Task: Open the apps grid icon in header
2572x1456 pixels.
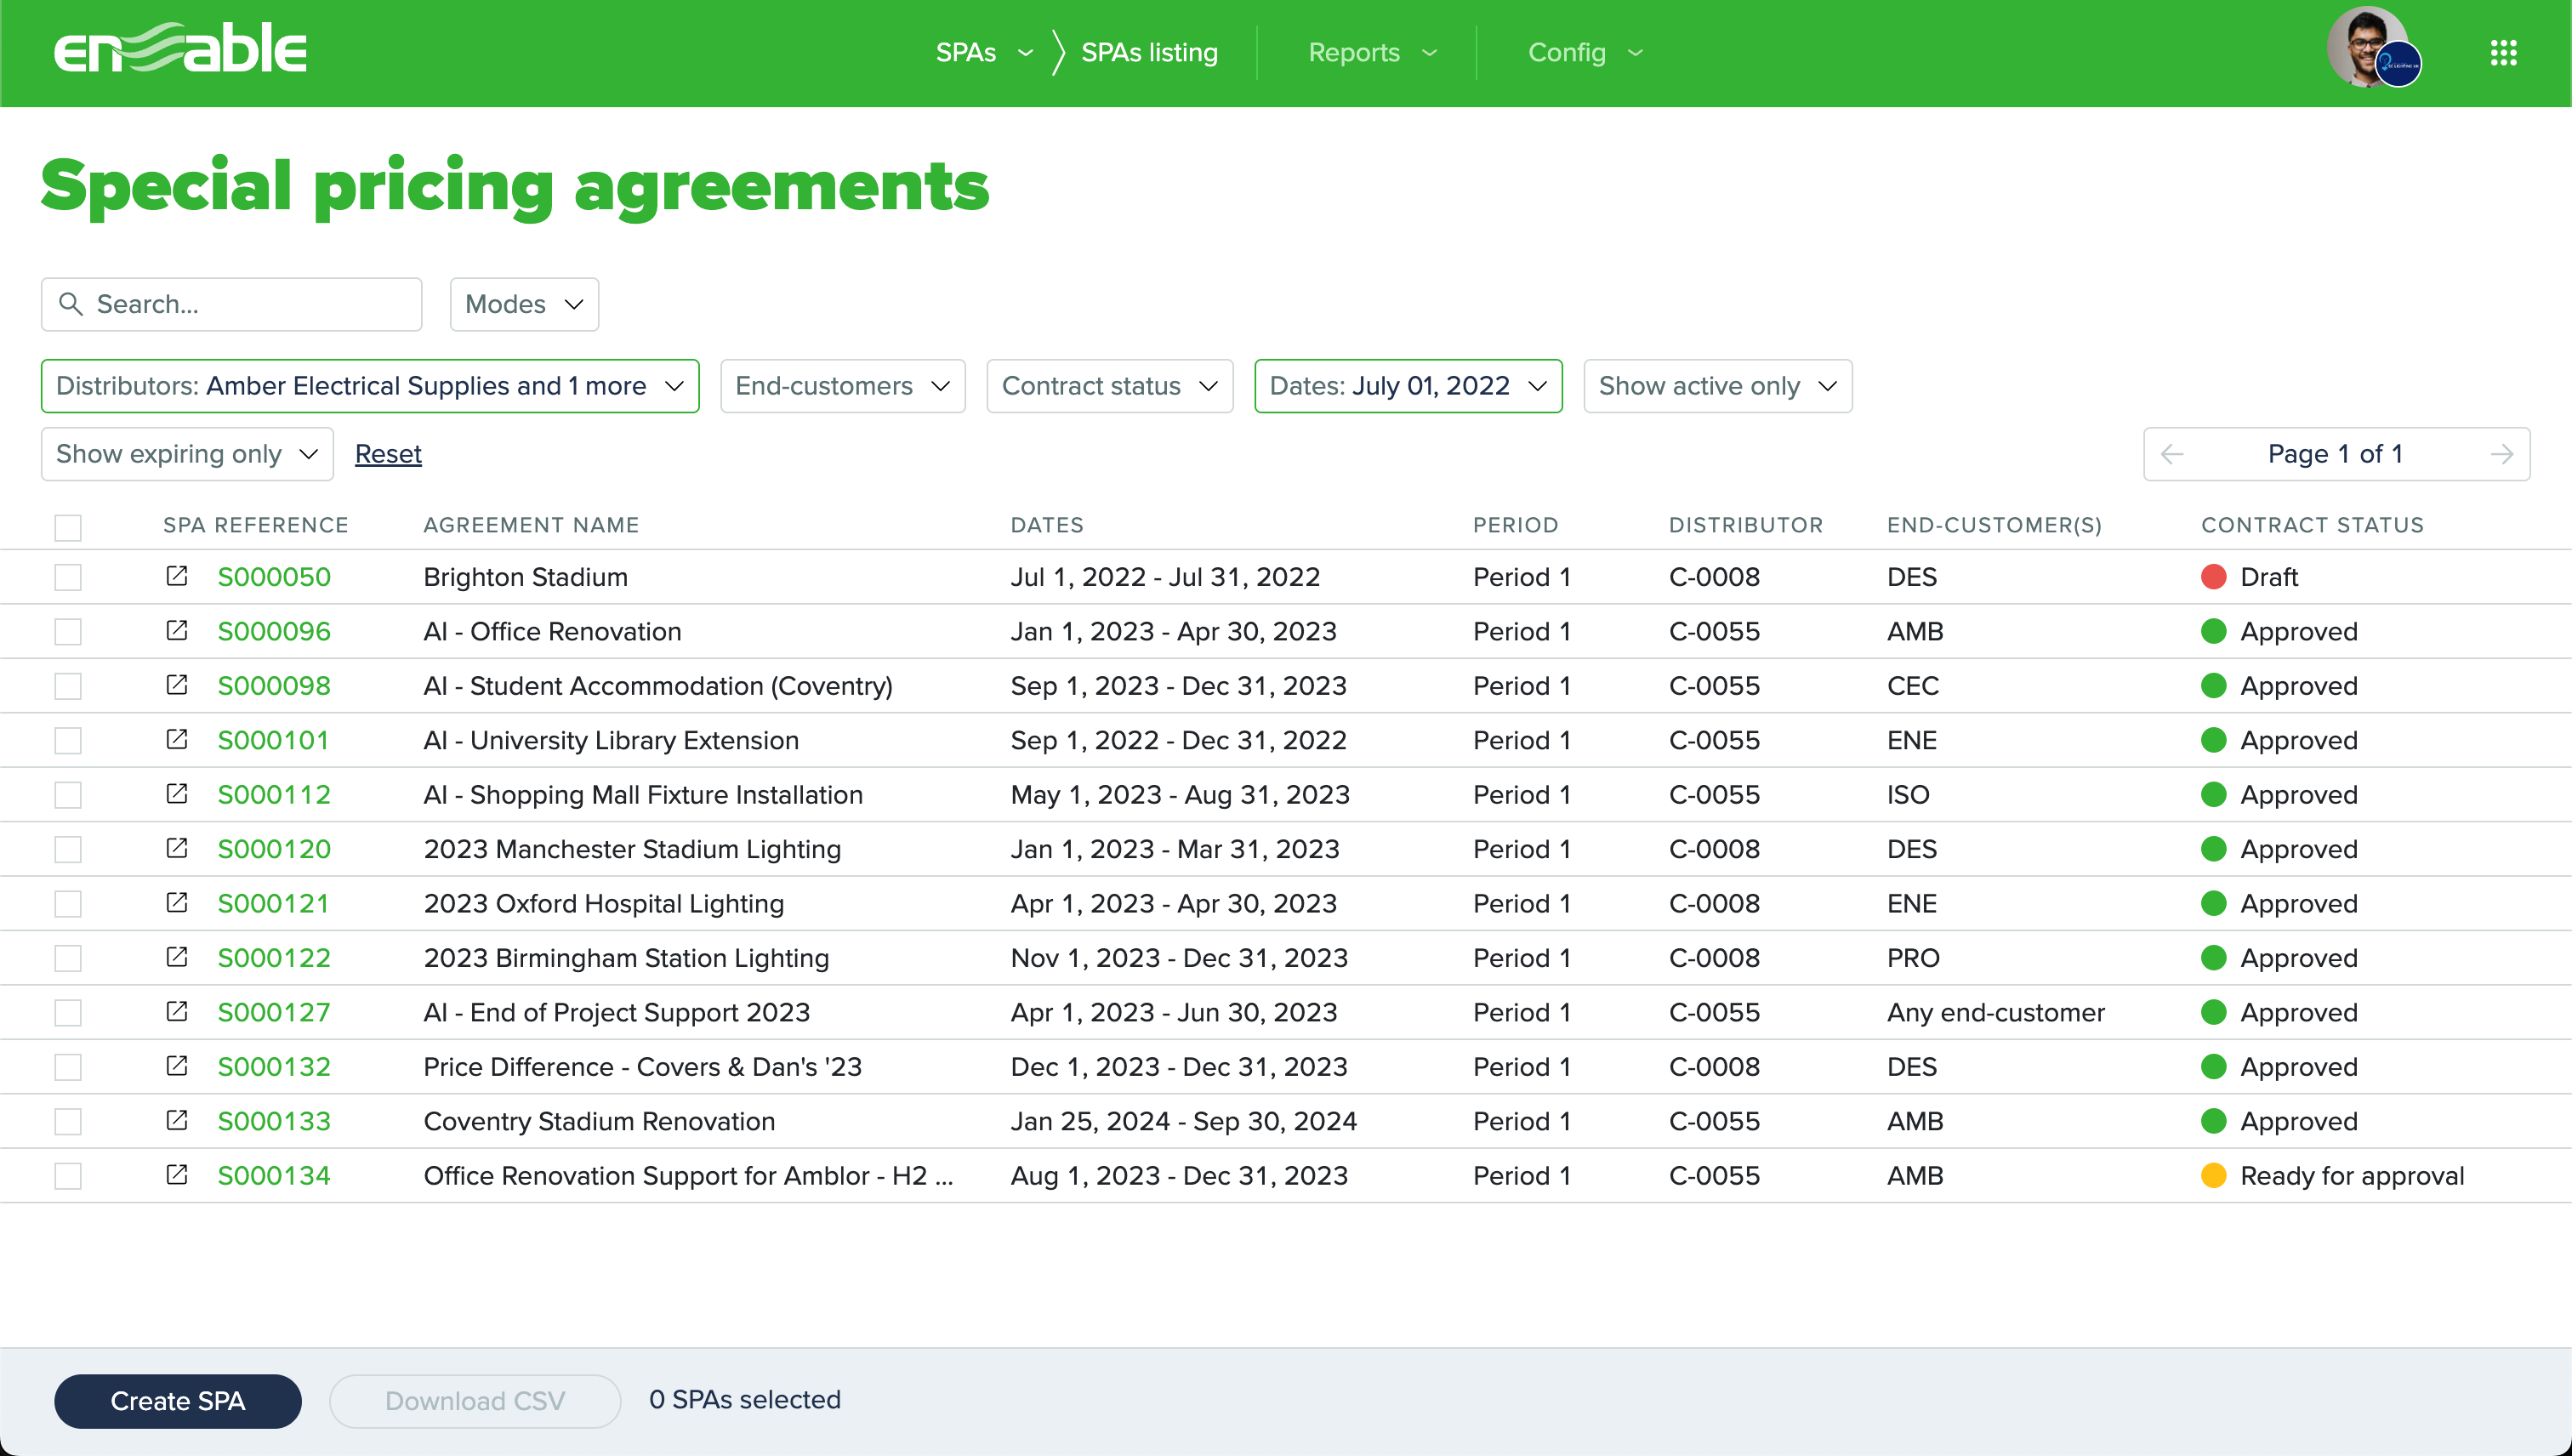Action: click(x=2503, y=52)
